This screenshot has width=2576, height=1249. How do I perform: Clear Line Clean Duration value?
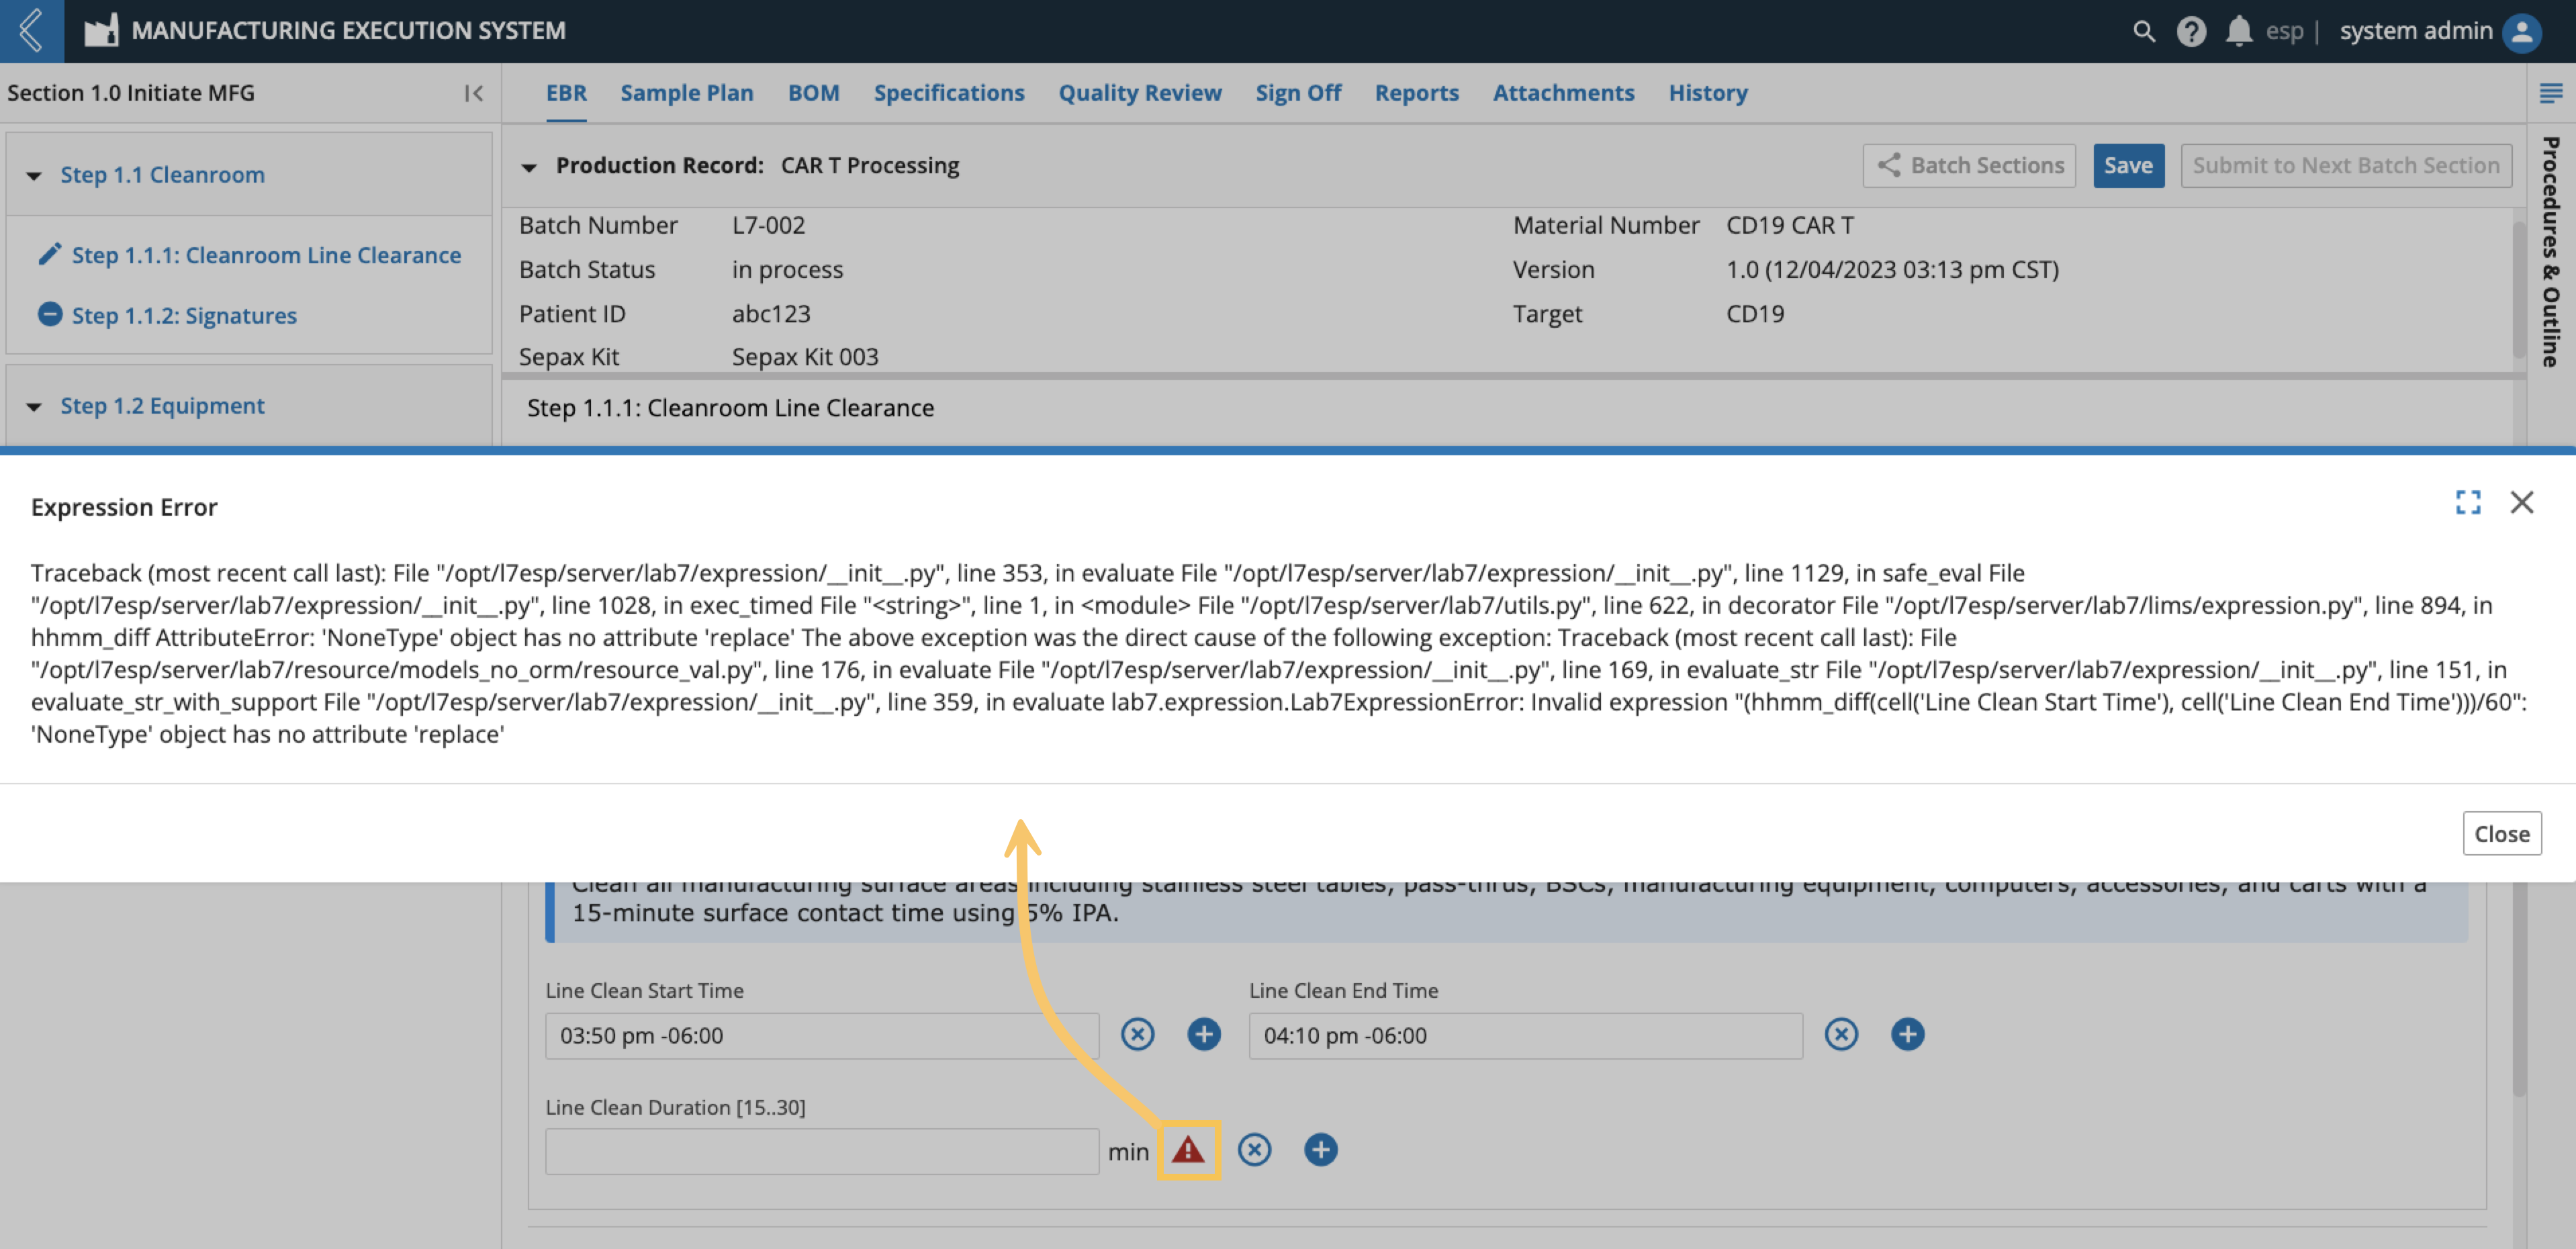coord(1254,1150)
